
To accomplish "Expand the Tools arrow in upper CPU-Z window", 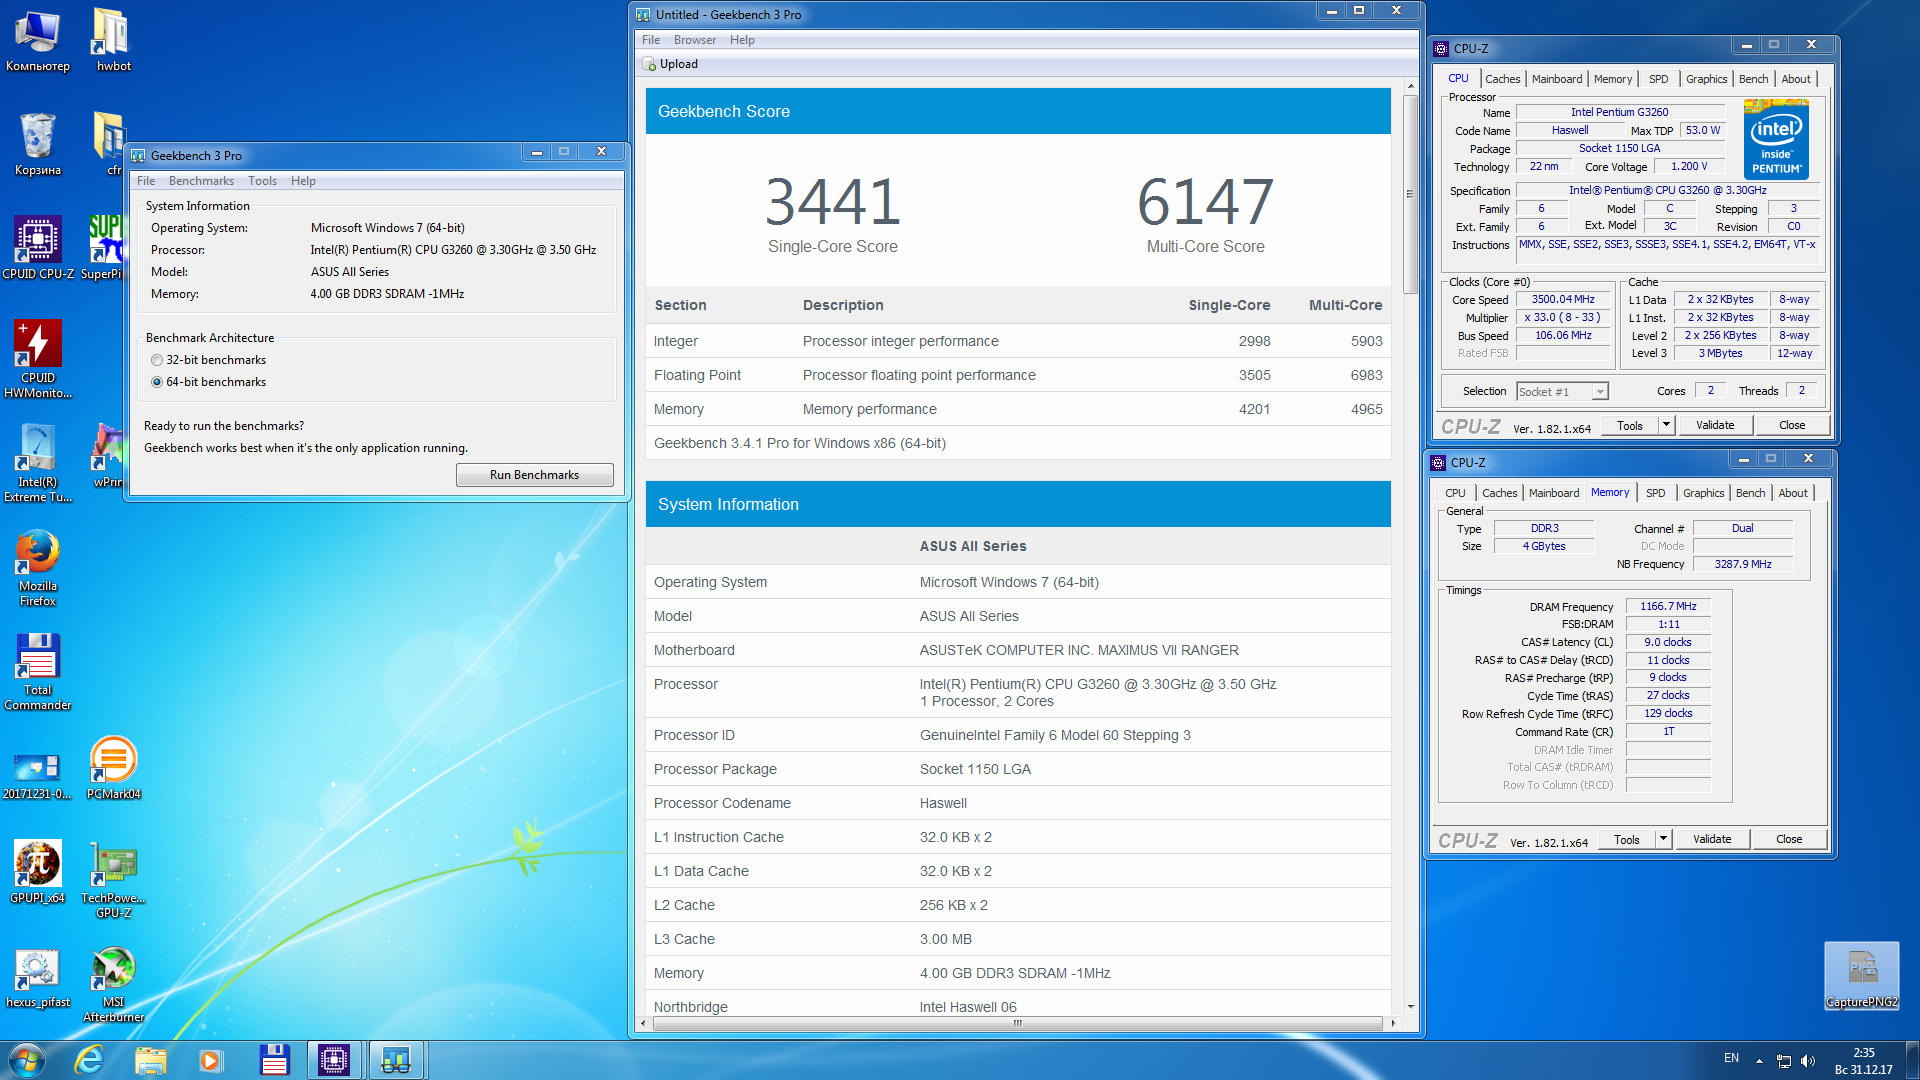I will [x=1666, y=425].
